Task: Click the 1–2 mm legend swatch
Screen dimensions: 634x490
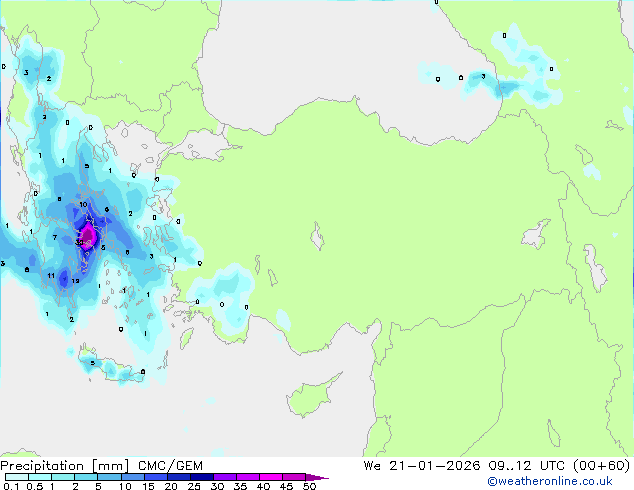Action: [x=63, y=477]
